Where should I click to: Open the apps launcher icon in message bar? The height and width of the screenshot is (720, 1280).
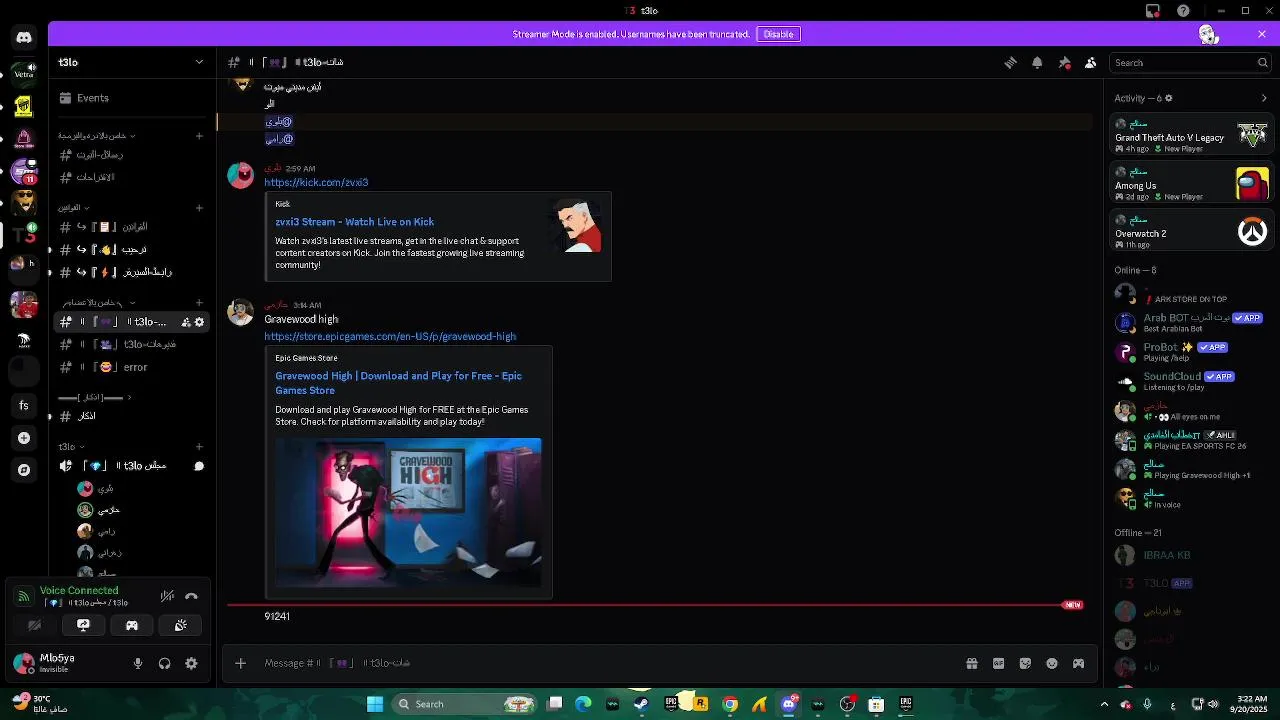(1078, 663)
